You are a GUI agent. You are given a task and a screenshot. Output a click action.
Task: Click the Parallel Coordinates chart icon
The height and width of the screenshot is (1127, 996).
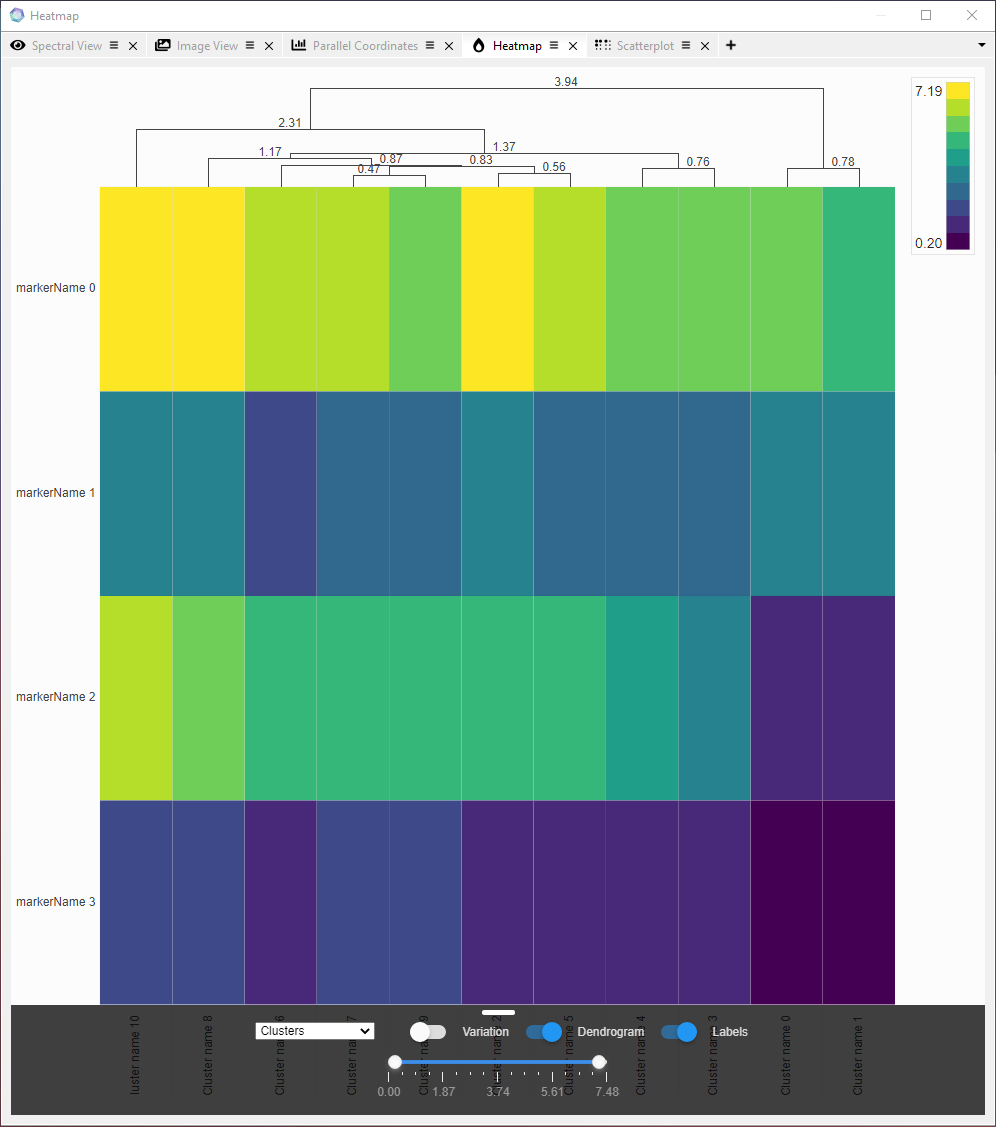coord(298,45)
